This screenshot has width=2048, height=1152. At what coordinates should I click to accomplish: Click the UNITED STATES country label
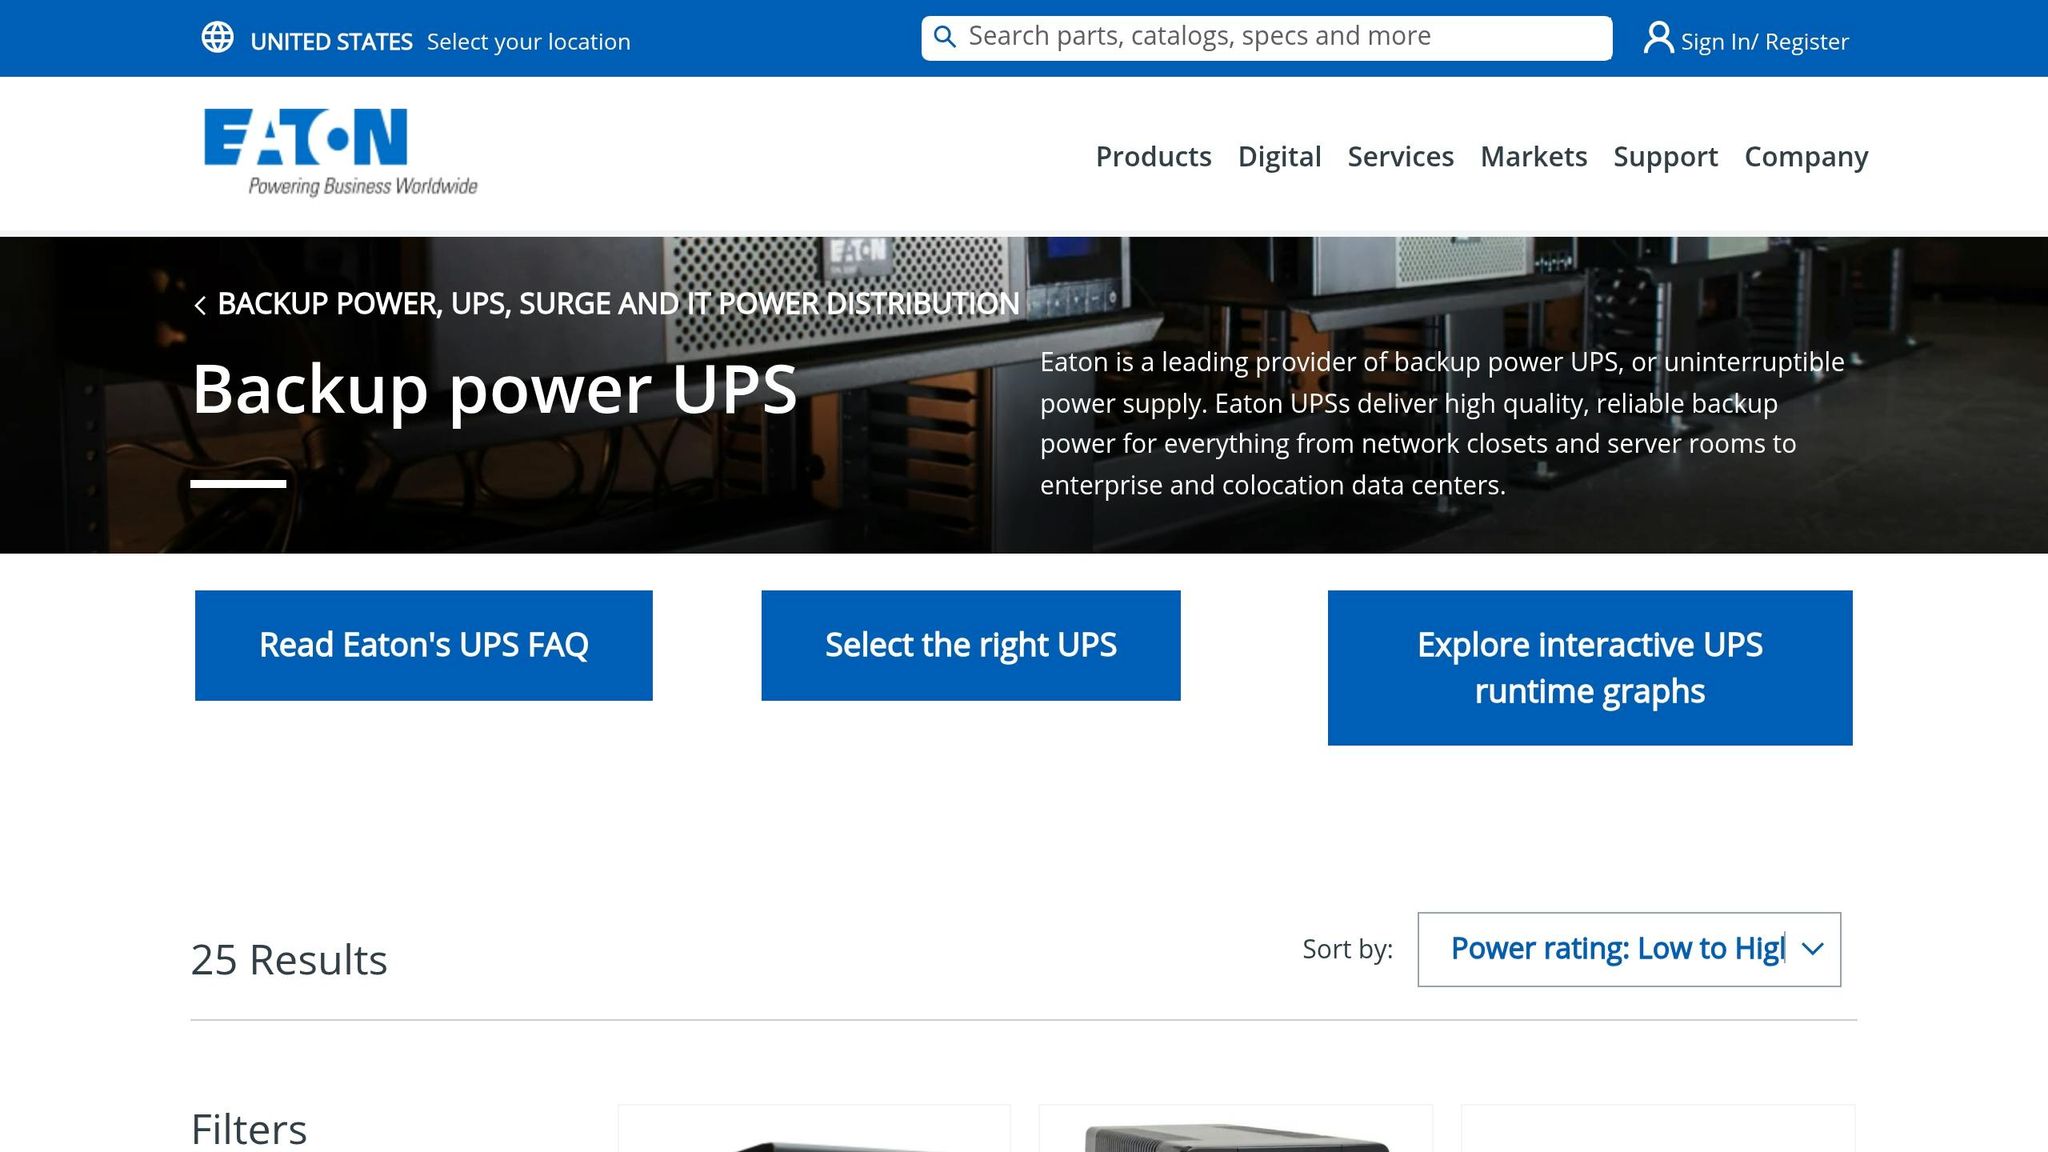[x=331, y=42]
